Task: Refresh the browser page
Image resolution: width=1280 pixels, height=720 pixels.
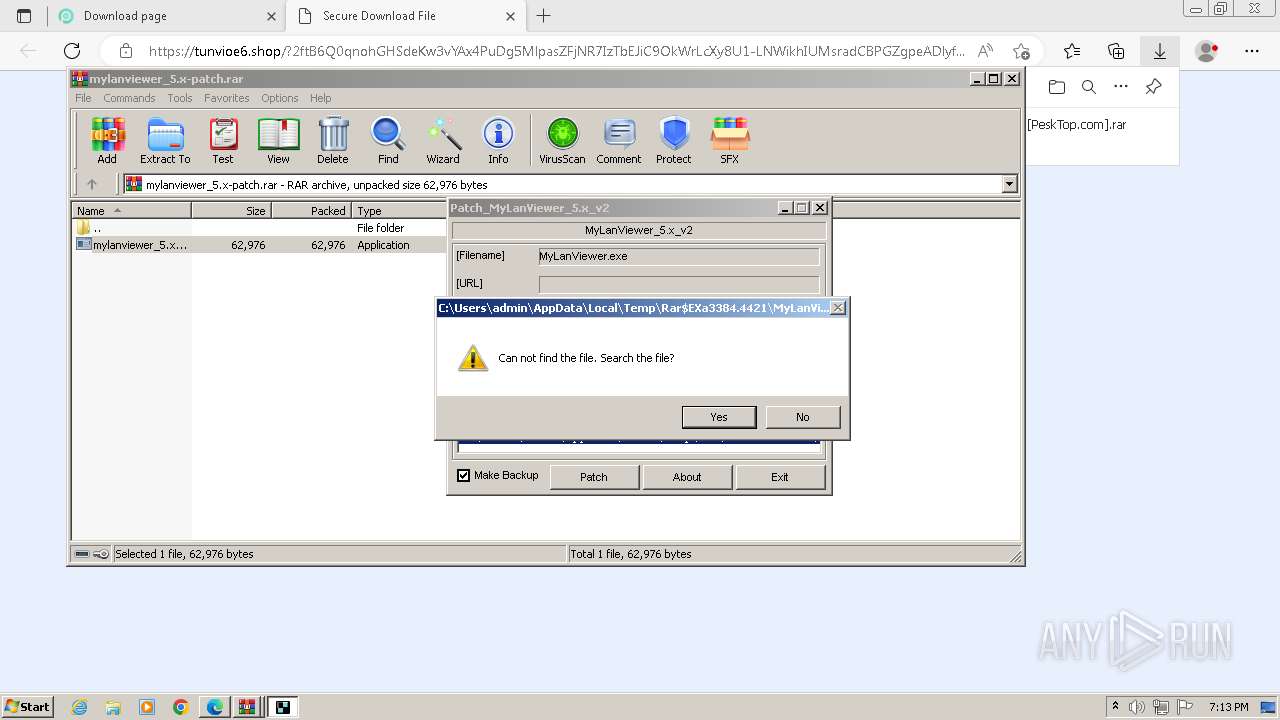Action: click(72, 51)
